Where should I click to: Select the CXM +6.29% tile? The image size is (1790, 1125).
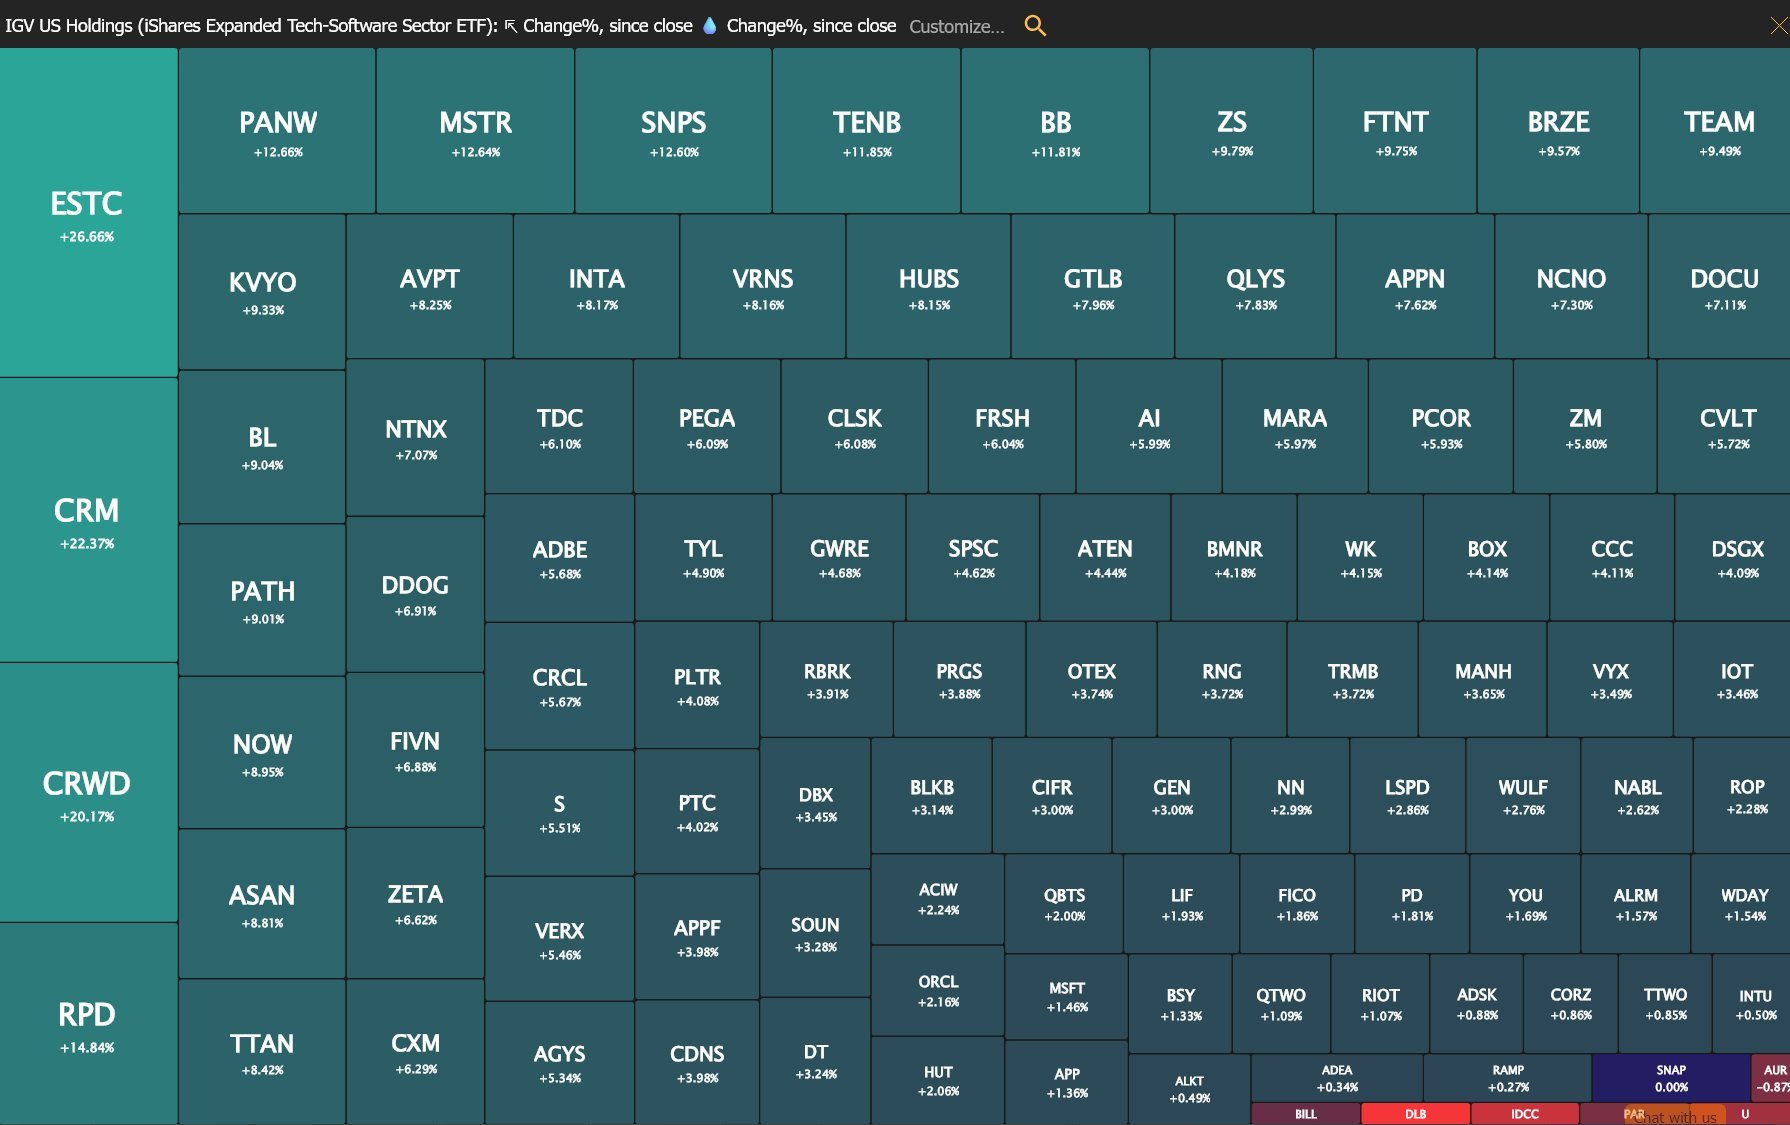(415, 1052)
